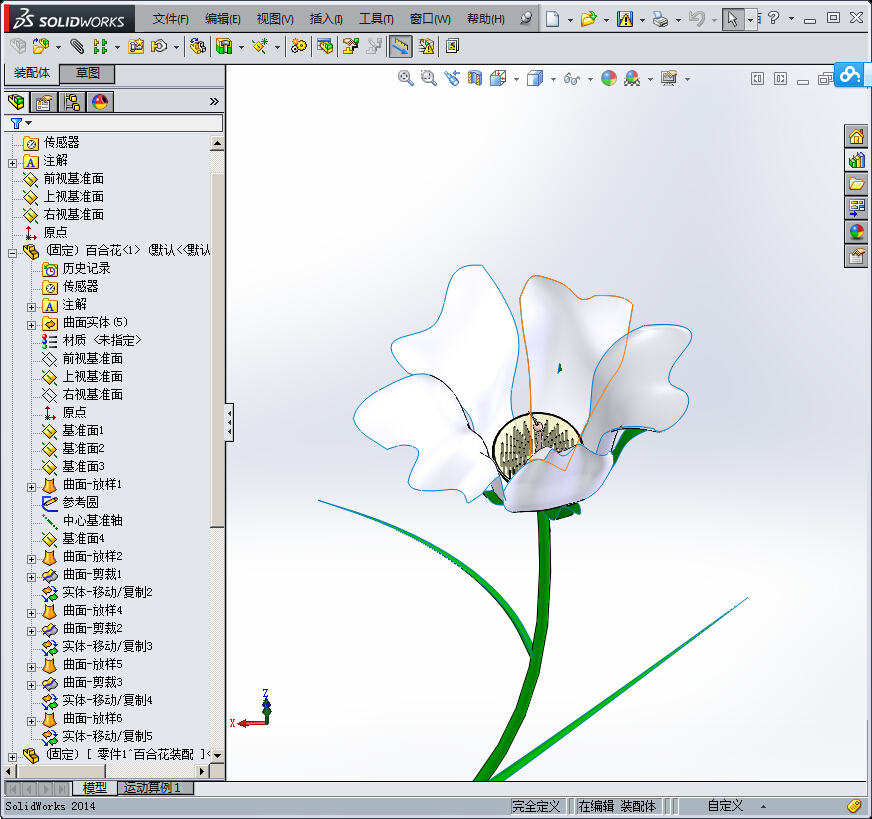Expand the 曲面实体 (5) folder node

(31, 324)
